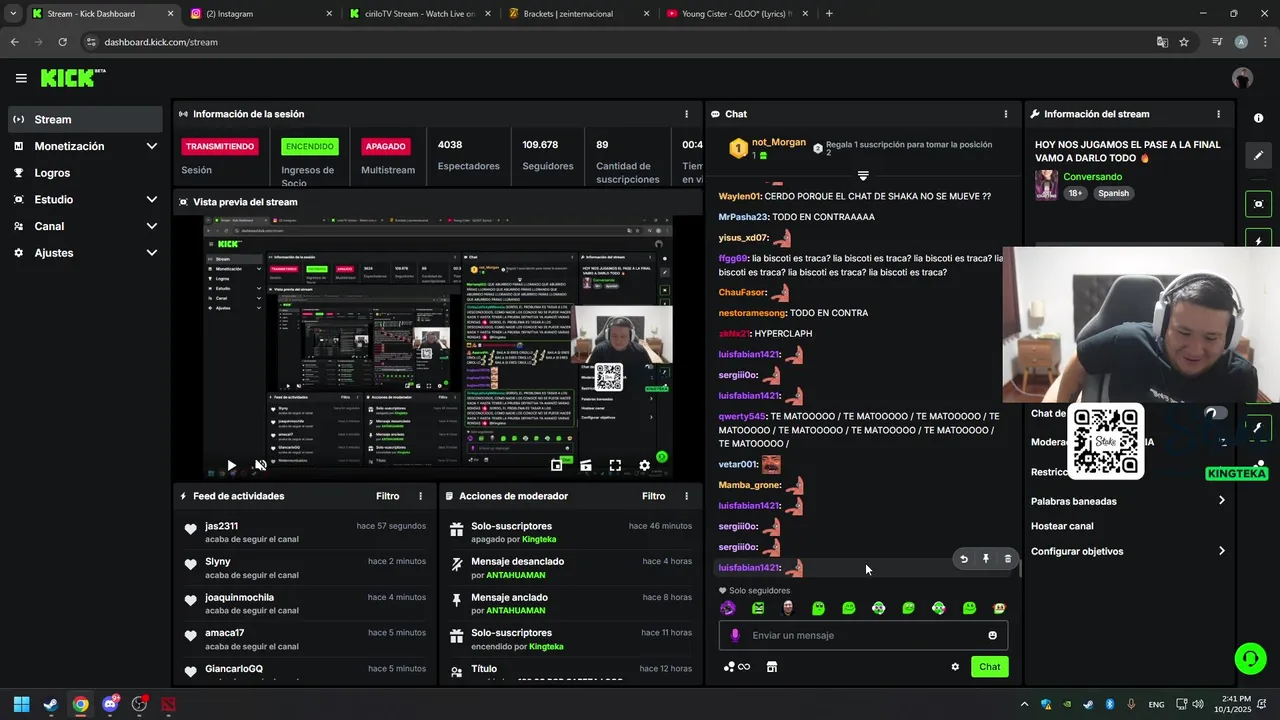Image resolution: width=1280 pixels, height=720 pixels.
Task: Switch to Young Cister QLOO tab
Action: [x=736, y=14]
